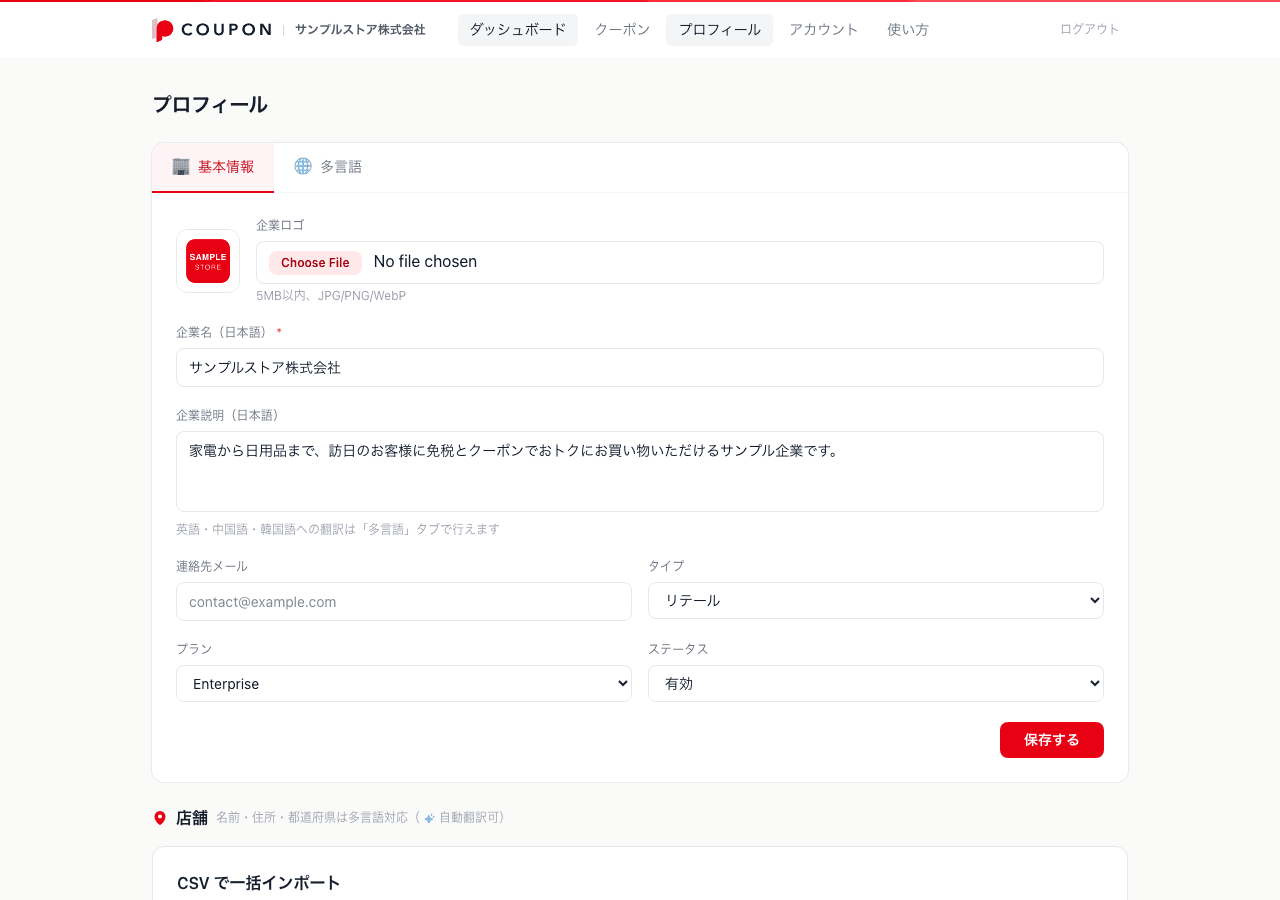Click the building icon on 基本情報 tab

pos(181,166)
